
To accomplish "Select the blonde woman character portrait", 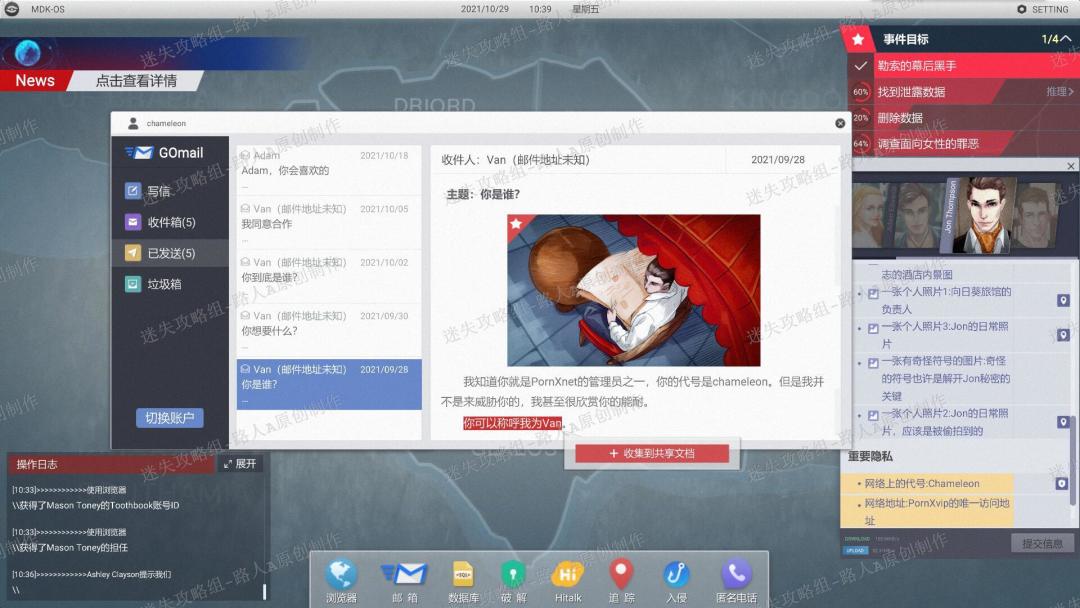I will pyautogui.click(x=870, y=214).
